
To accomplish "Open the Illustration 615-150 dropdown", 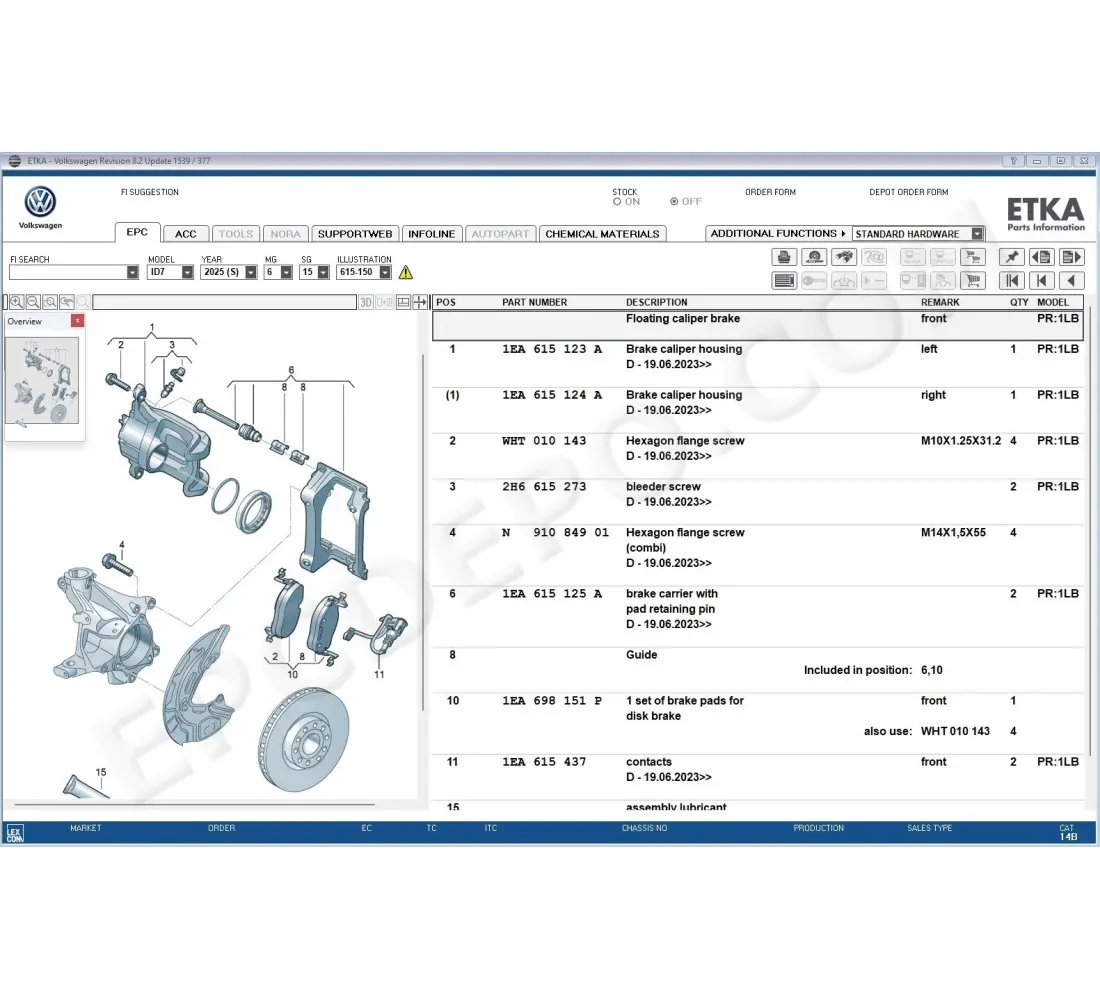I will (385, 272).
